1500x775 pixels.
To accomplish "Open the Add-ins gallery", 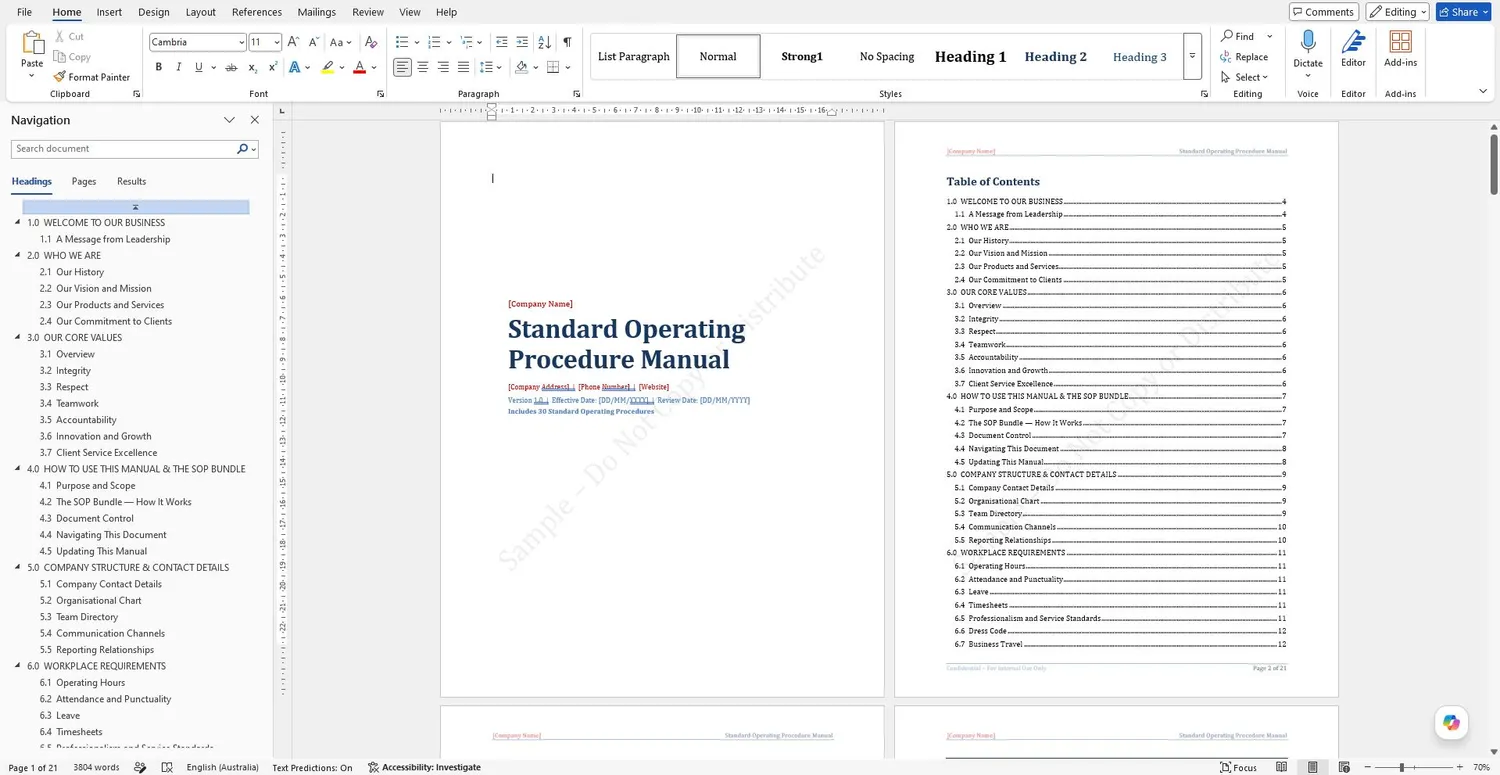I will [1400, 49].
